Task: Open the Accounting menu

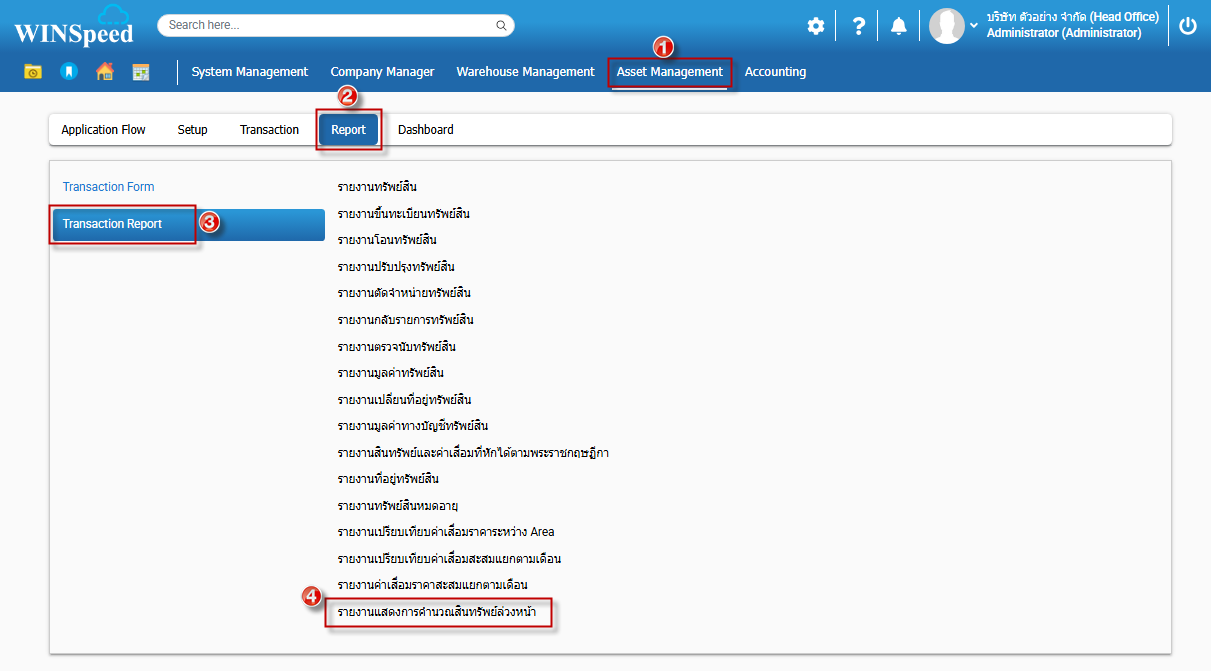Action: [775, 72]
